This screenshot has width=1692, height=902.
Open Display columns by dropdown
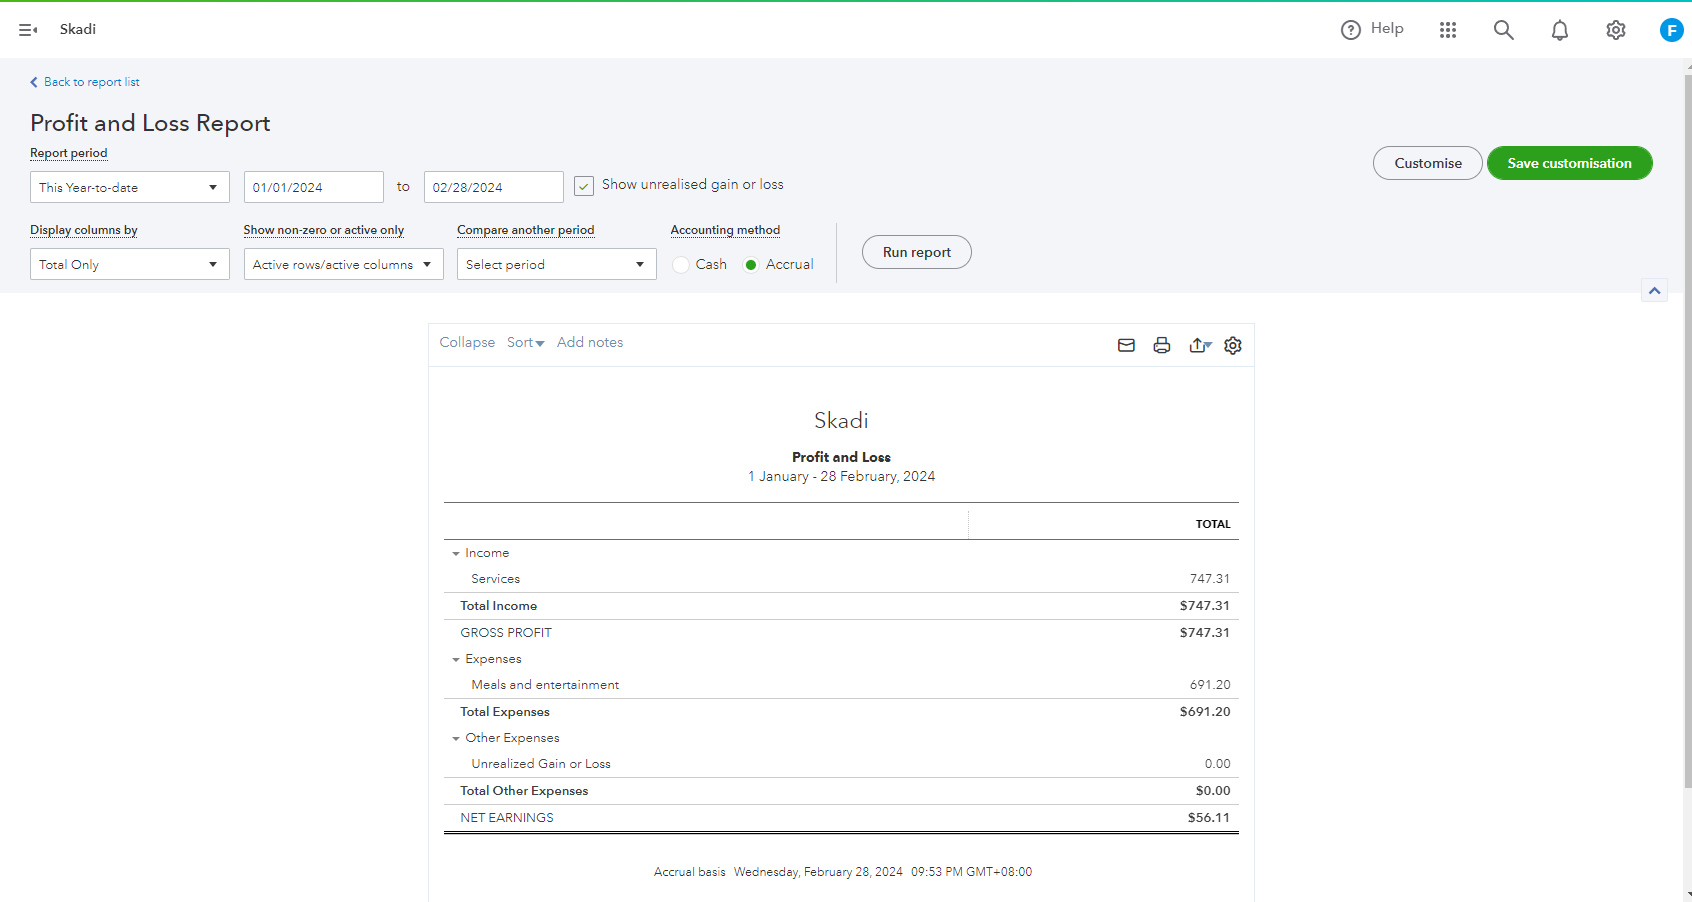click(x=129, y=264)
